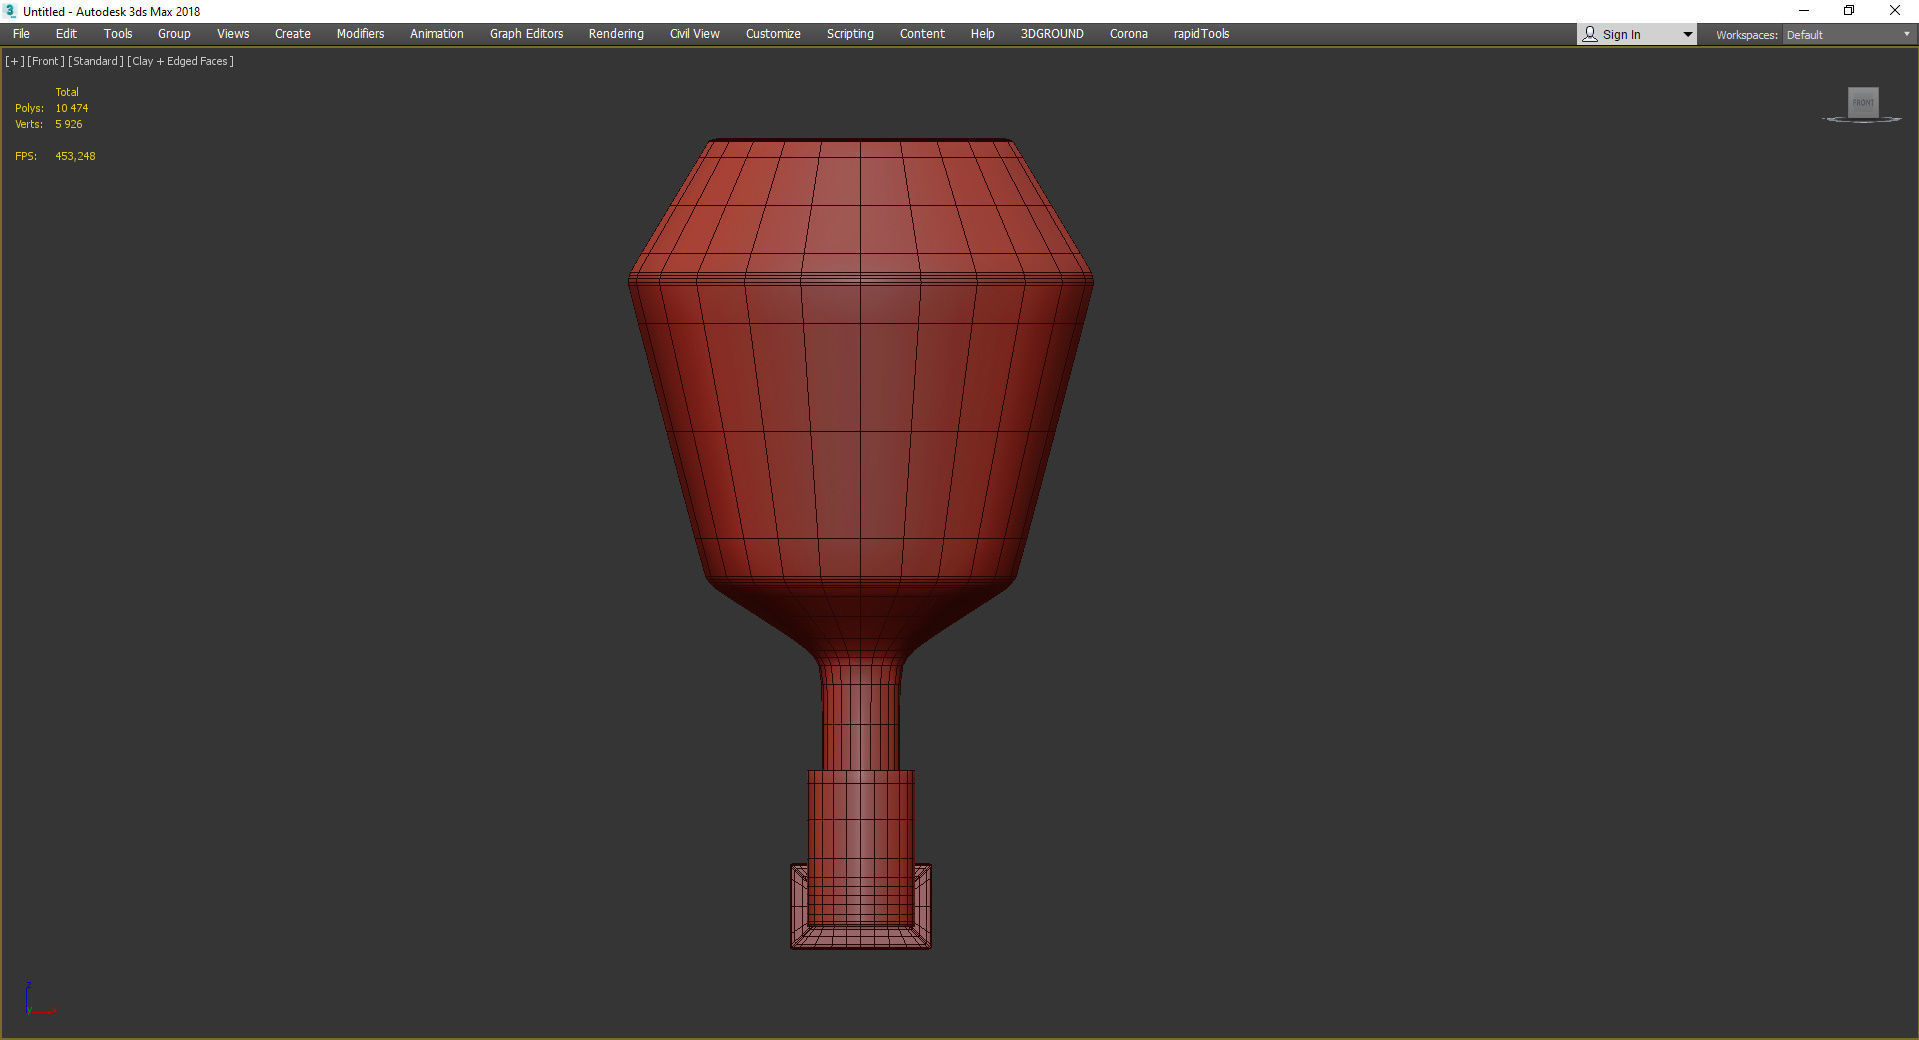
Task: Open the Graph Editors menu
Action: coord(526,34)
